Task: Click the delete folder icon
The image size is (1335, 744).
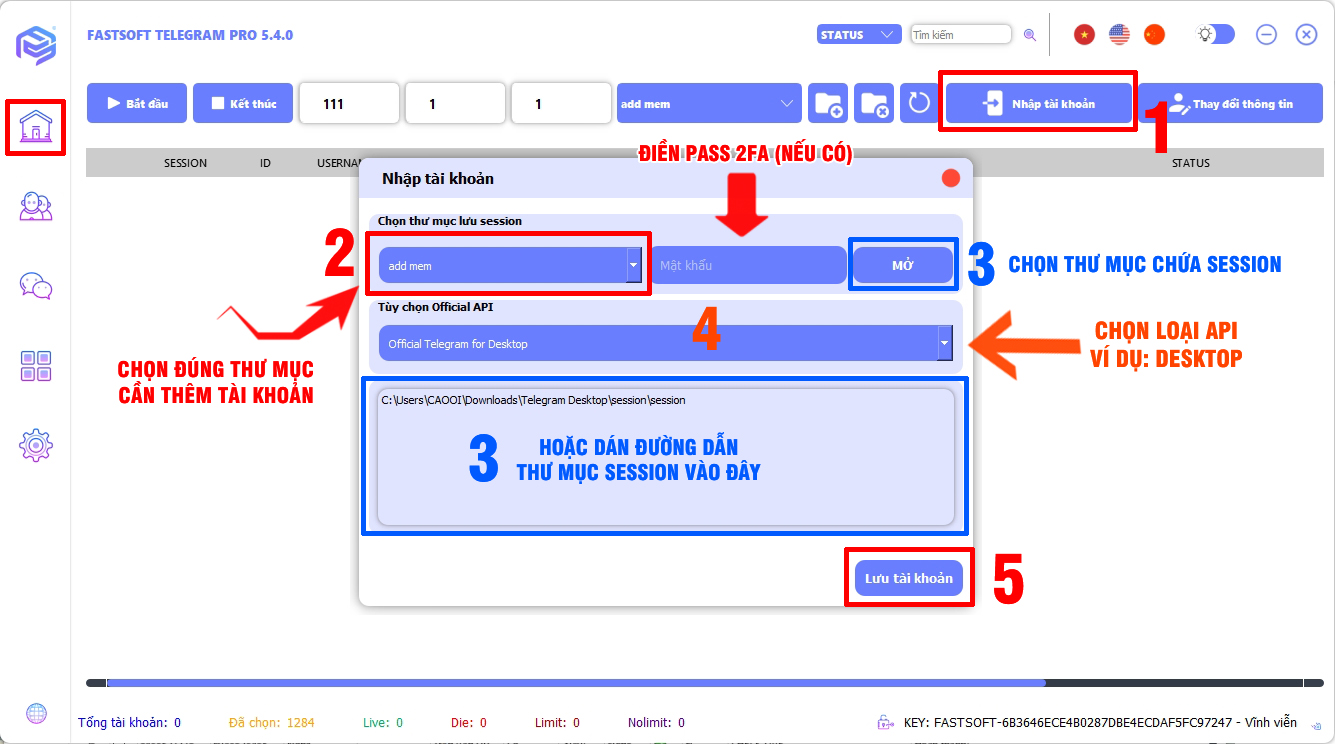Action: [874, 103]
